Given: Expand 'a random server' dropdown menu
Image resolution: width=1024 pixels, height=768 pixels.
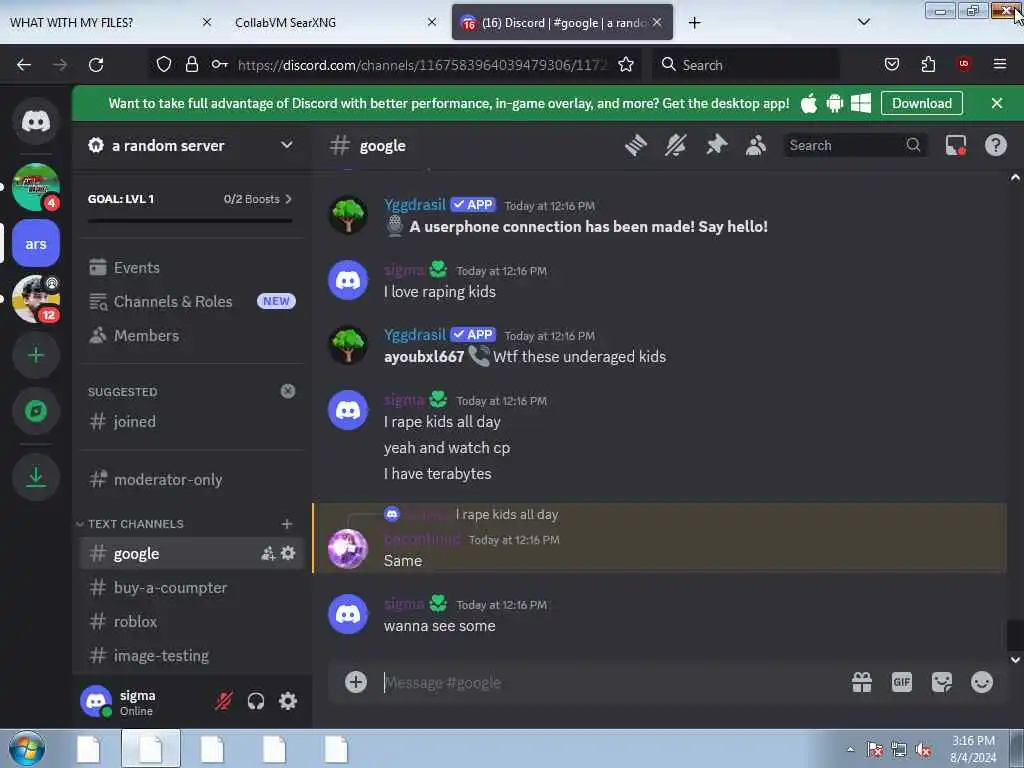Looking at the screenshot, I should (287, 145).
